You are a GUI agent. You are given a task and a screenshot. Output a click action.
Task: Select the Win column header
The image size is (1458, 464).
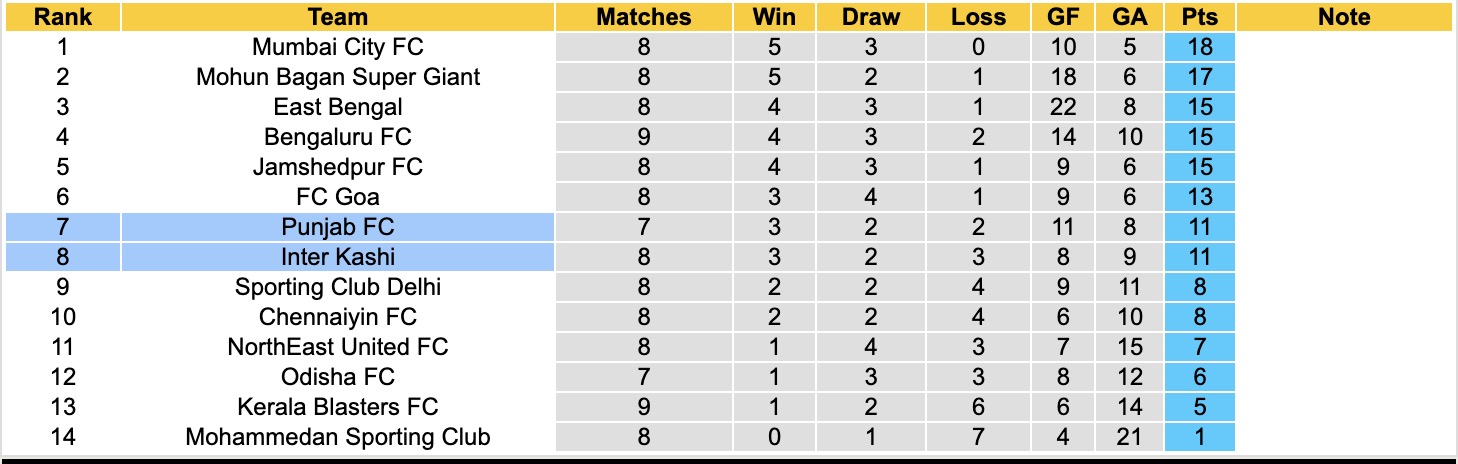774,17
